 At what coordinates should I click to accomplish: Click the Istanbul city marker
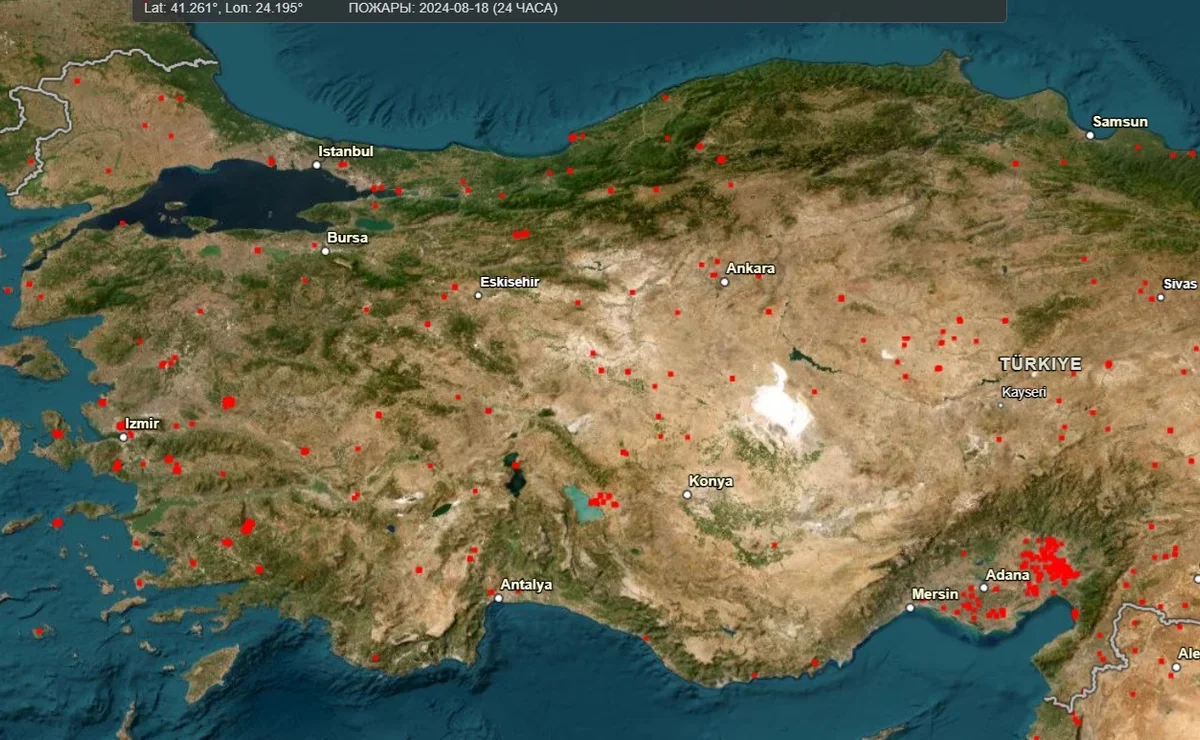[x=317, y=165]
